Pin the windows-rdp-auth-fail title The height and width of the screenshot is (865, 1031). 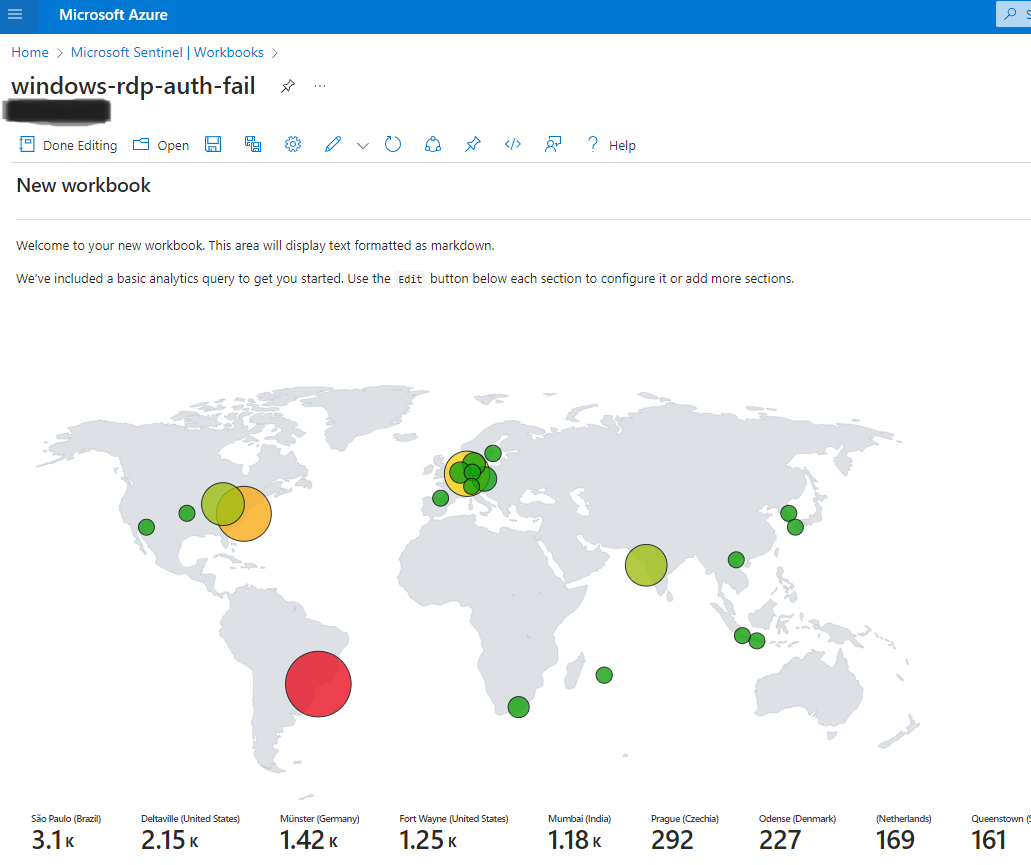(288, 86)
